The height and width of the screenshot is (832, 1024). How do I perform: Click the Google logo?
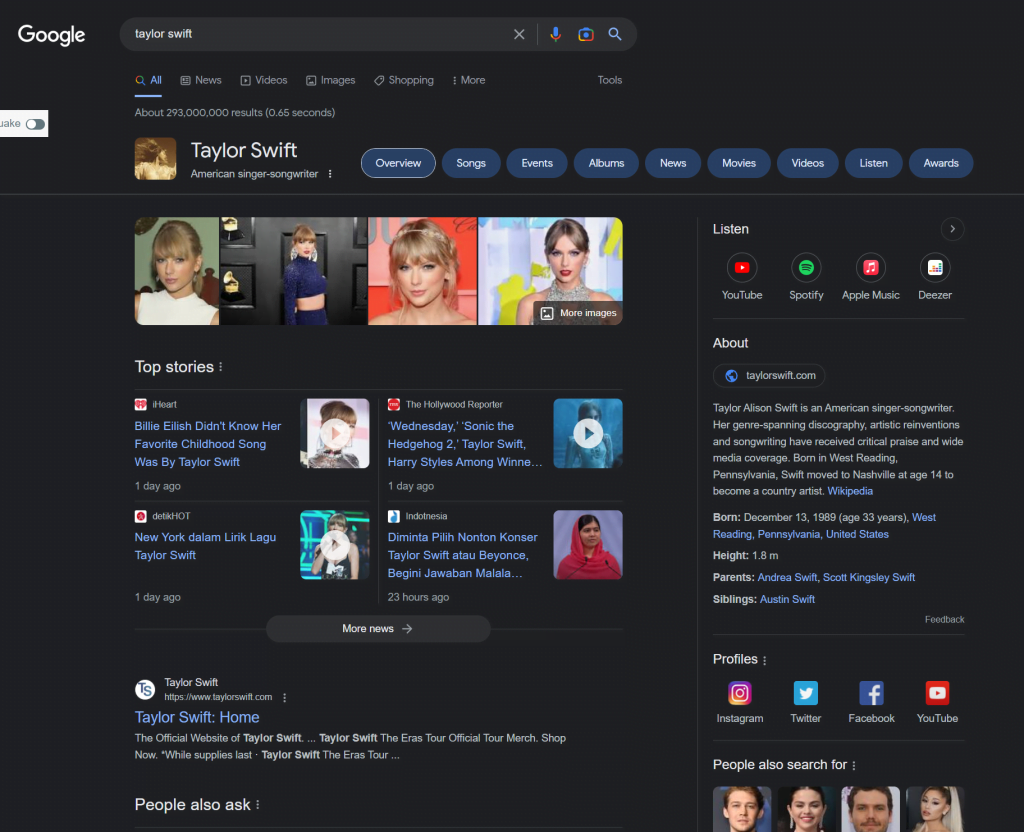coord(51,35)
